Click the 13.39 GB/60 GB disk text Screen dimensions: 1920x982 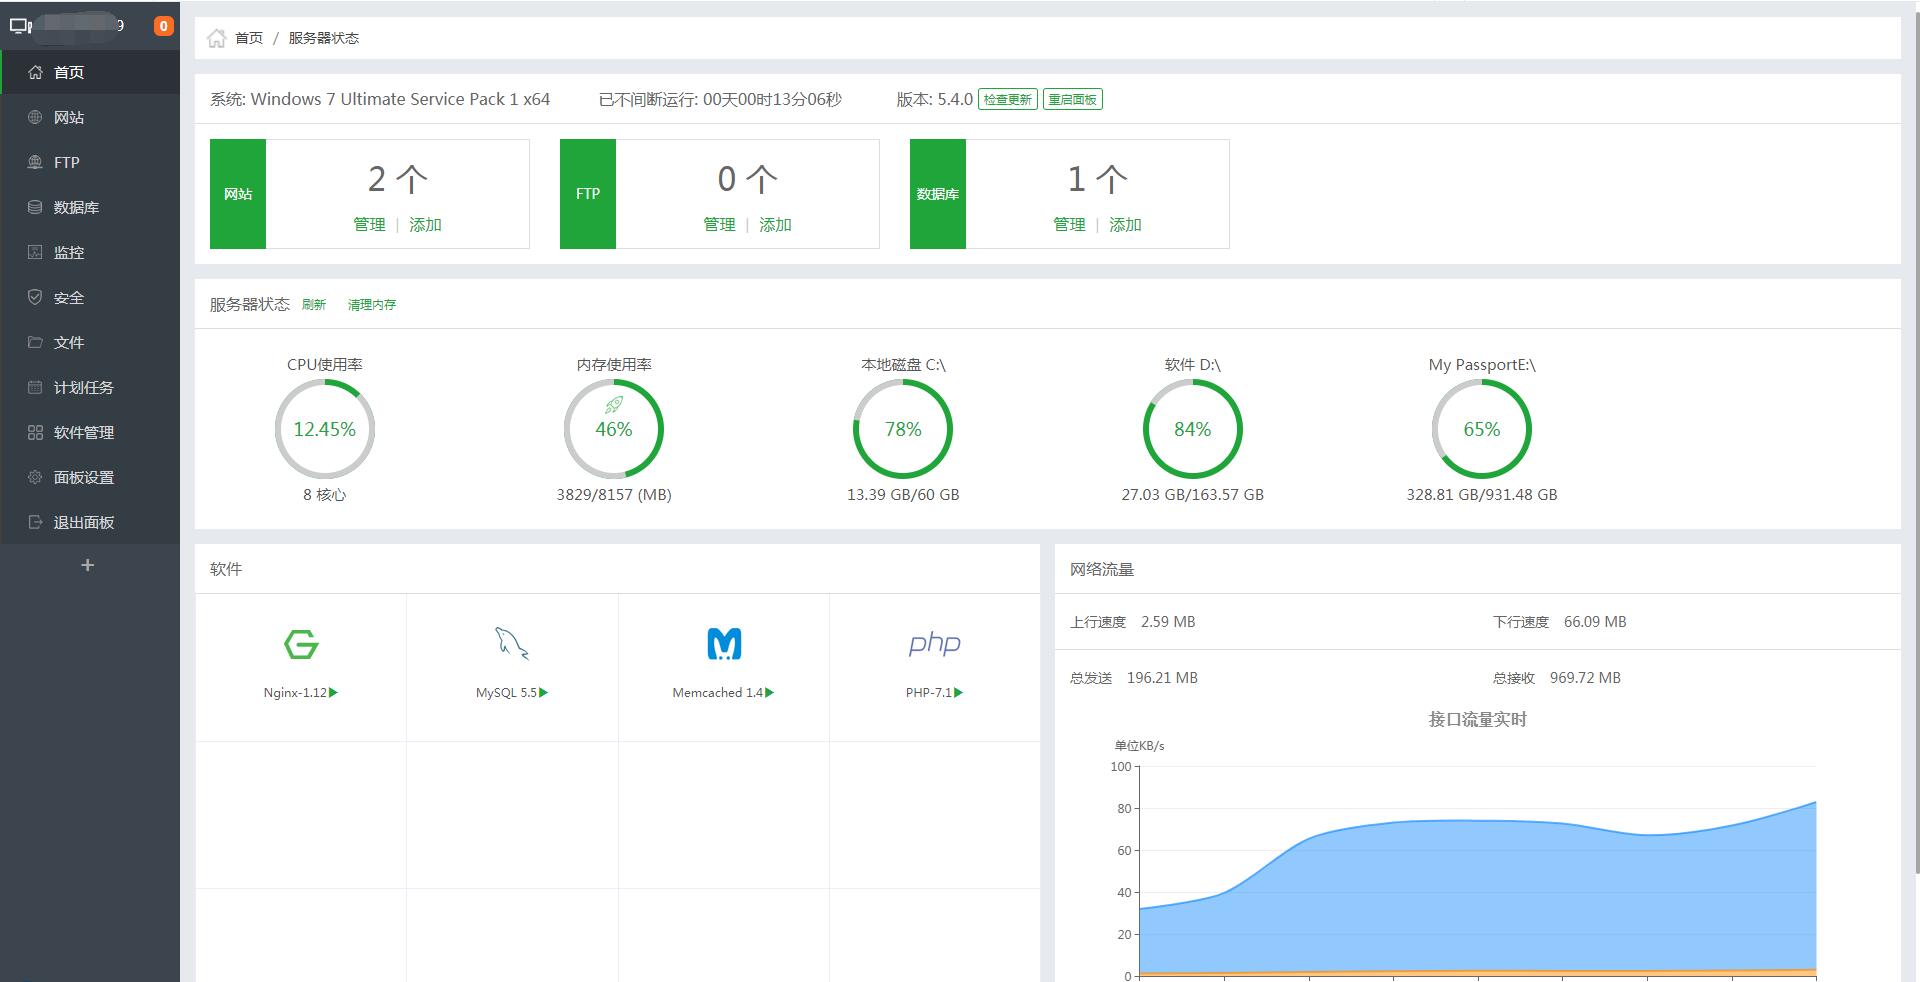tap(903, 495)
